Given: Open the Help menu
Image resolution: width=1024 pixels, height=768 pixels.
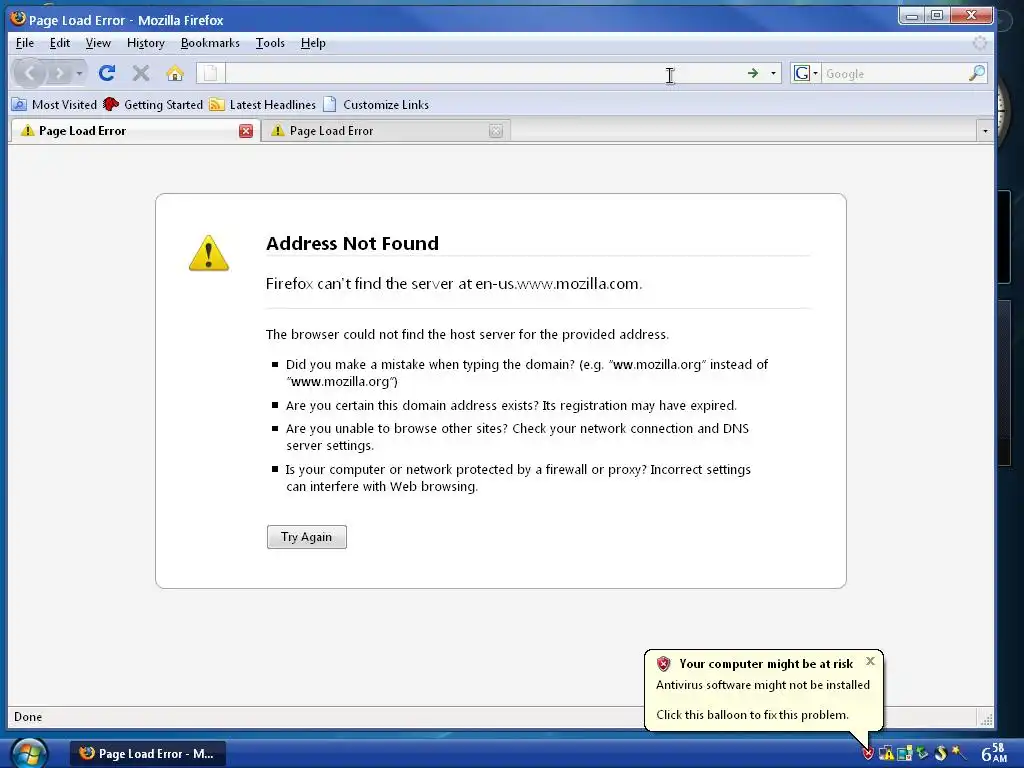Looking at the screenshot, I should point(313,43).
